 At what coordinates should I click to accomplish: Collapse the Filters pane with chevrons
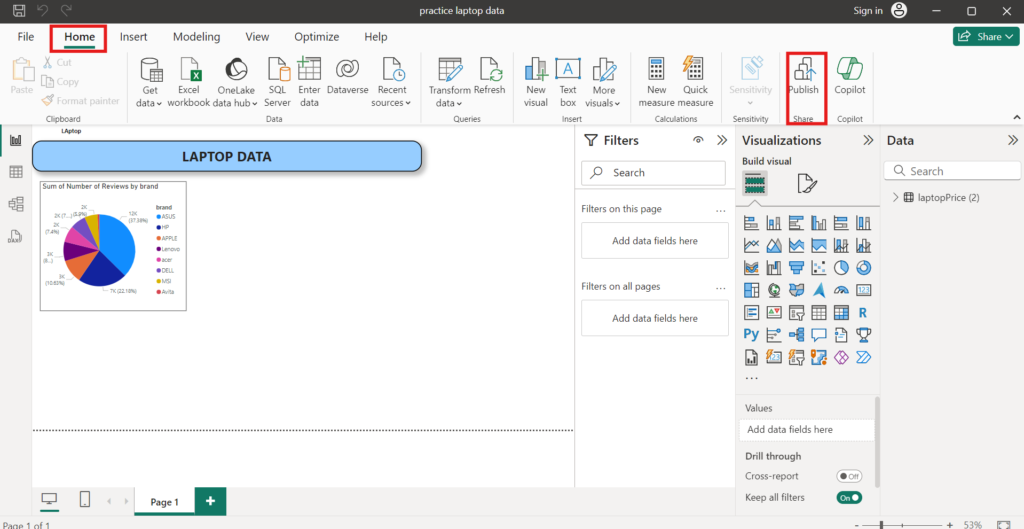[x=722, y=140]
